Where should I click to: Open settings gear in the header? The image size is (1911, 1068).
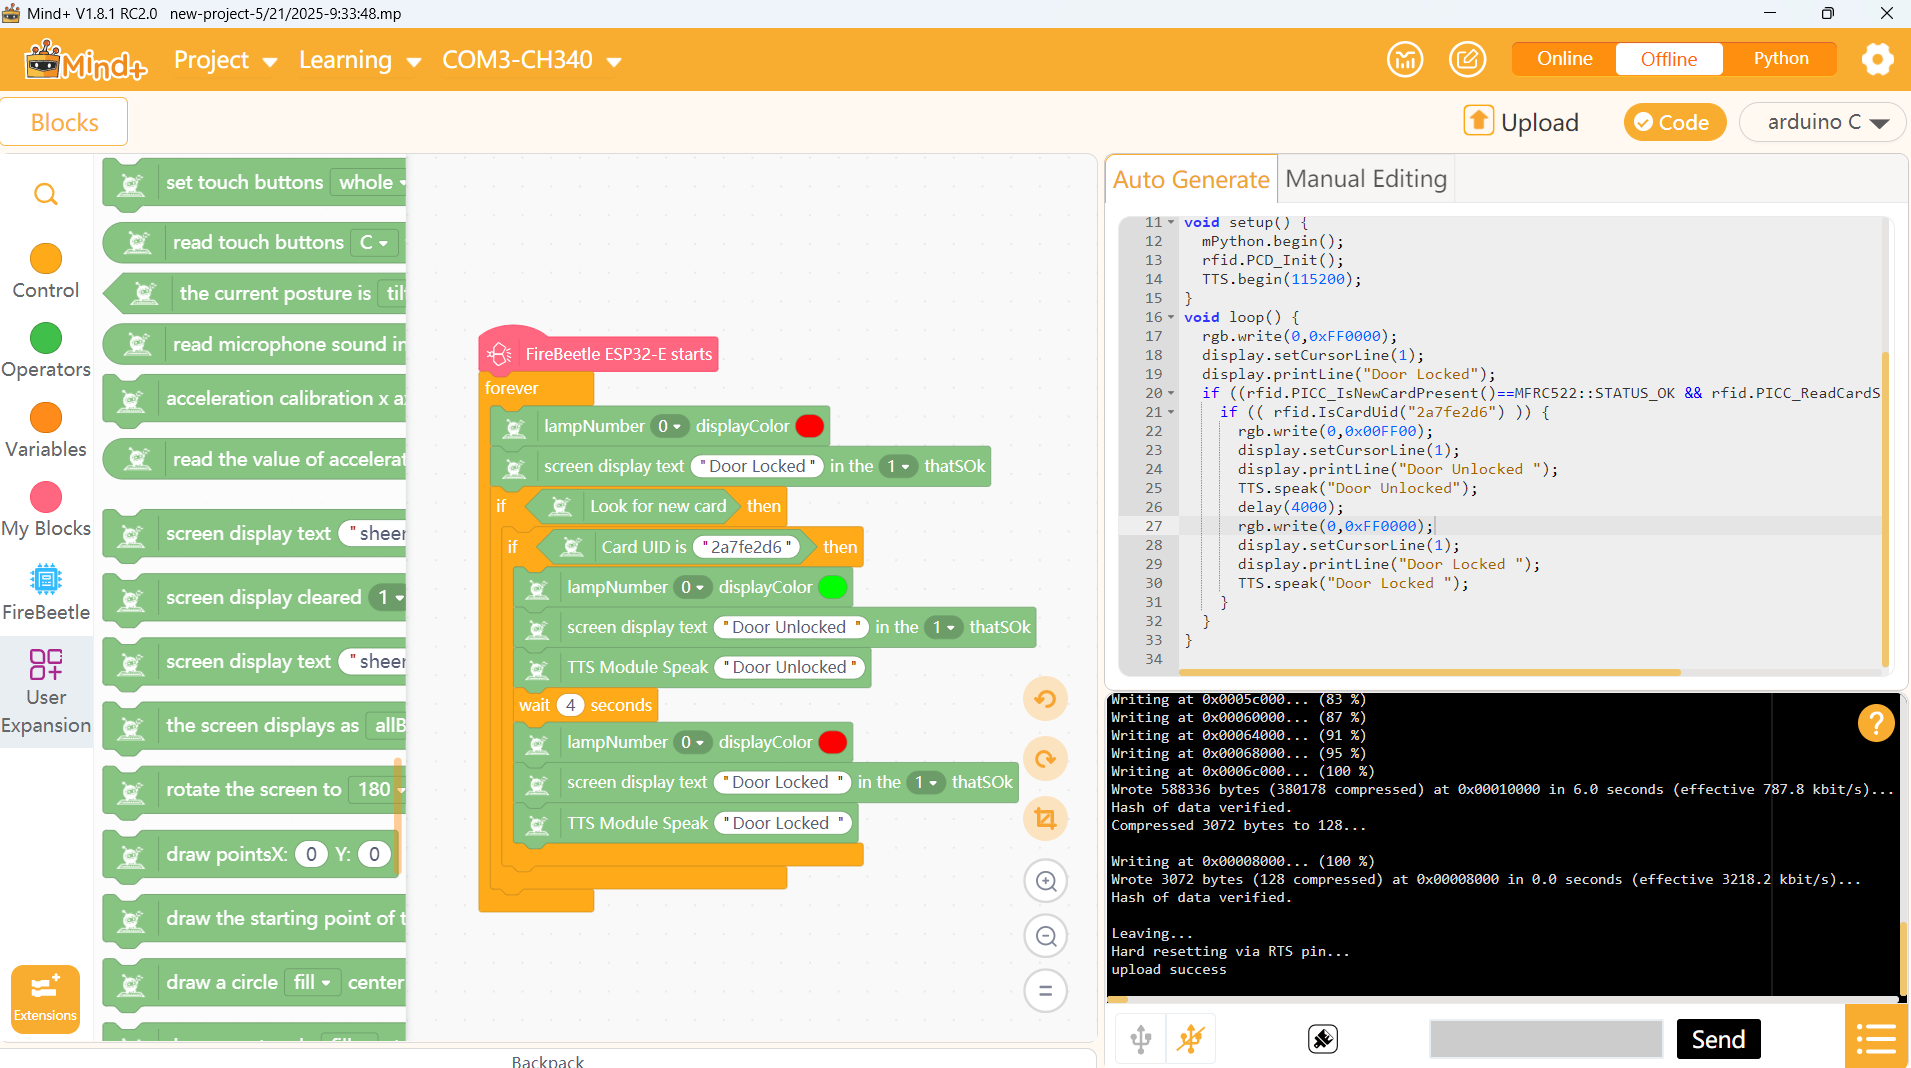coord(1877,60)
